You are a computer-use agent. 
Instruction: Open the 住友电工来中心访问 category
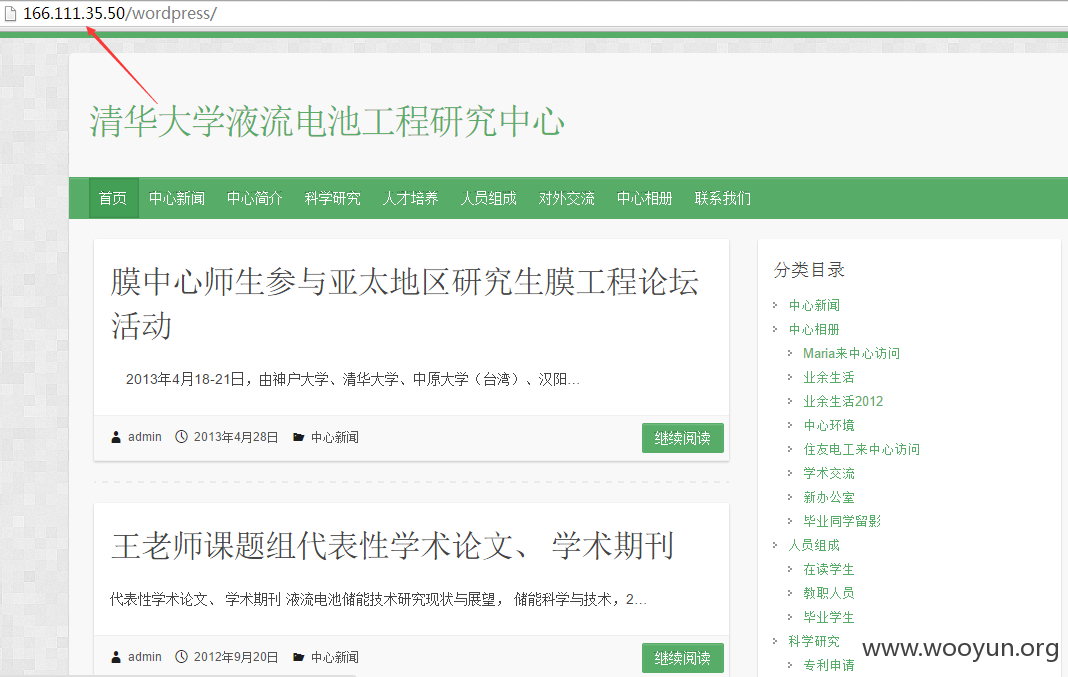pyautogui.click(x=862, y=449)
